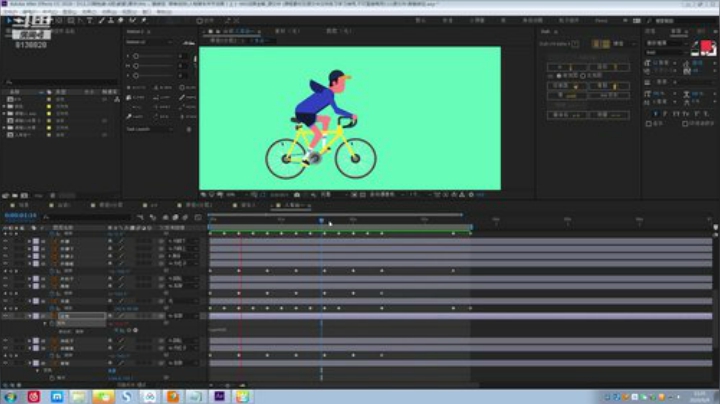The image size is (720, 404).
Task: Select the filled radio option in Duik panel
Action: point(559,76)
